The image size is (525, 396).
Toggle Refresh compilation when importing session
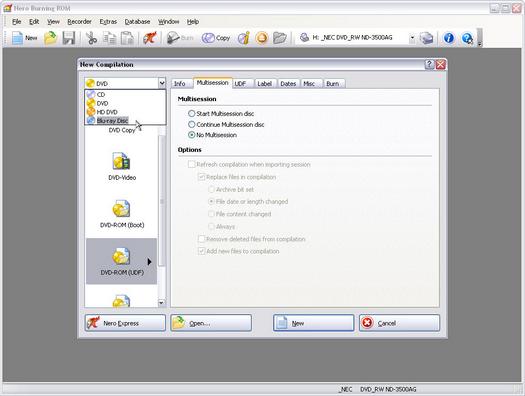192,164
